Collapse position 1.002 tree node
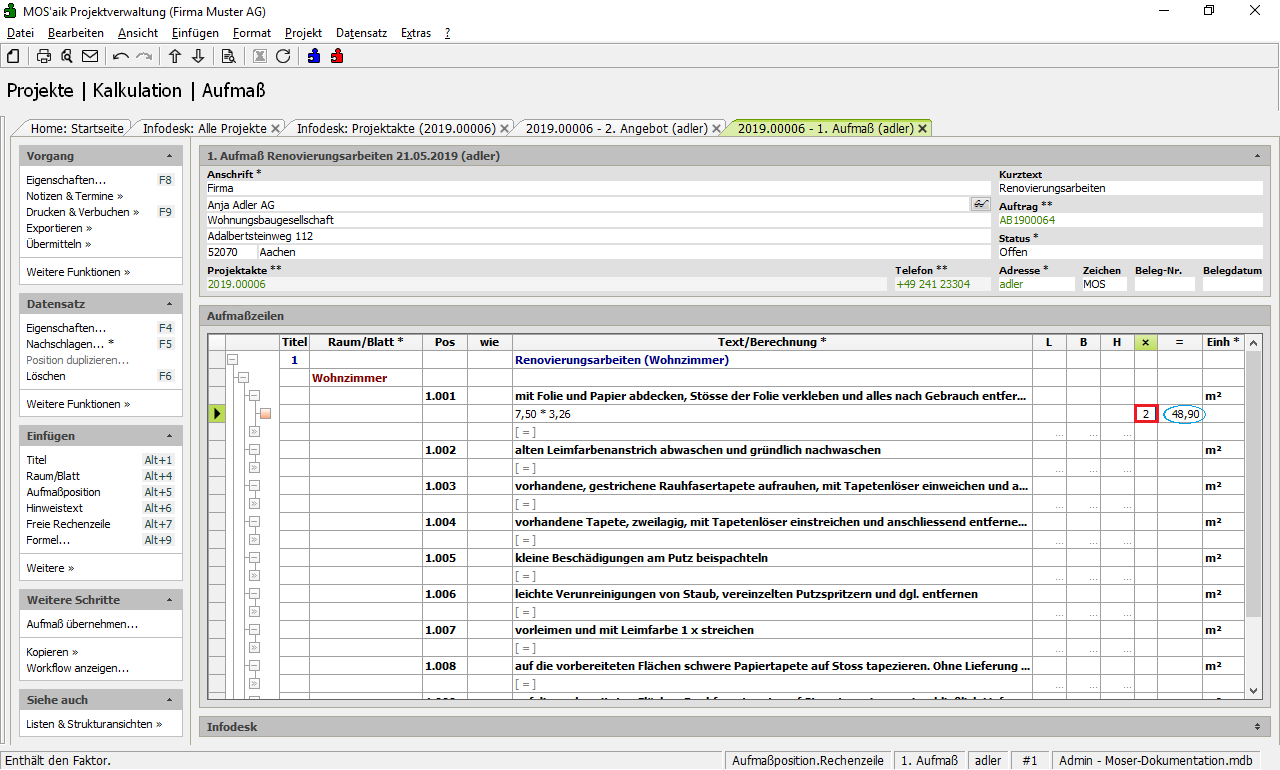This screenshot has height=770, width=1280. (x=254, y=450)
